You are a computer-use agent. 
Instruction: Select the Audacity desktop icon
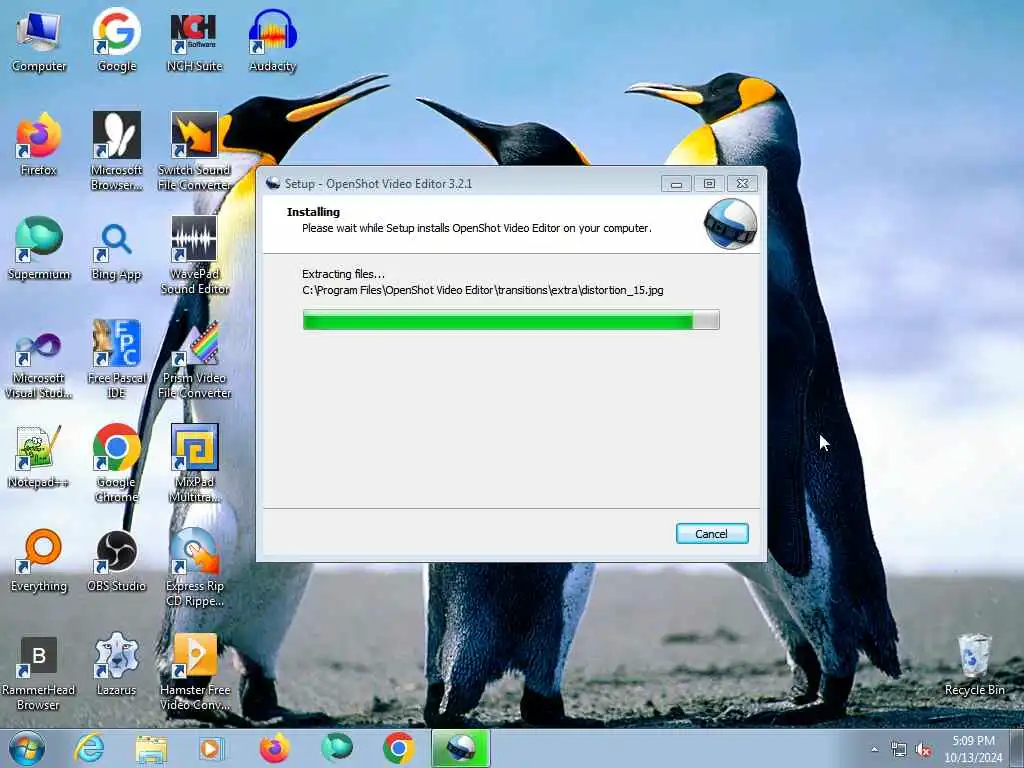[272, 41]
